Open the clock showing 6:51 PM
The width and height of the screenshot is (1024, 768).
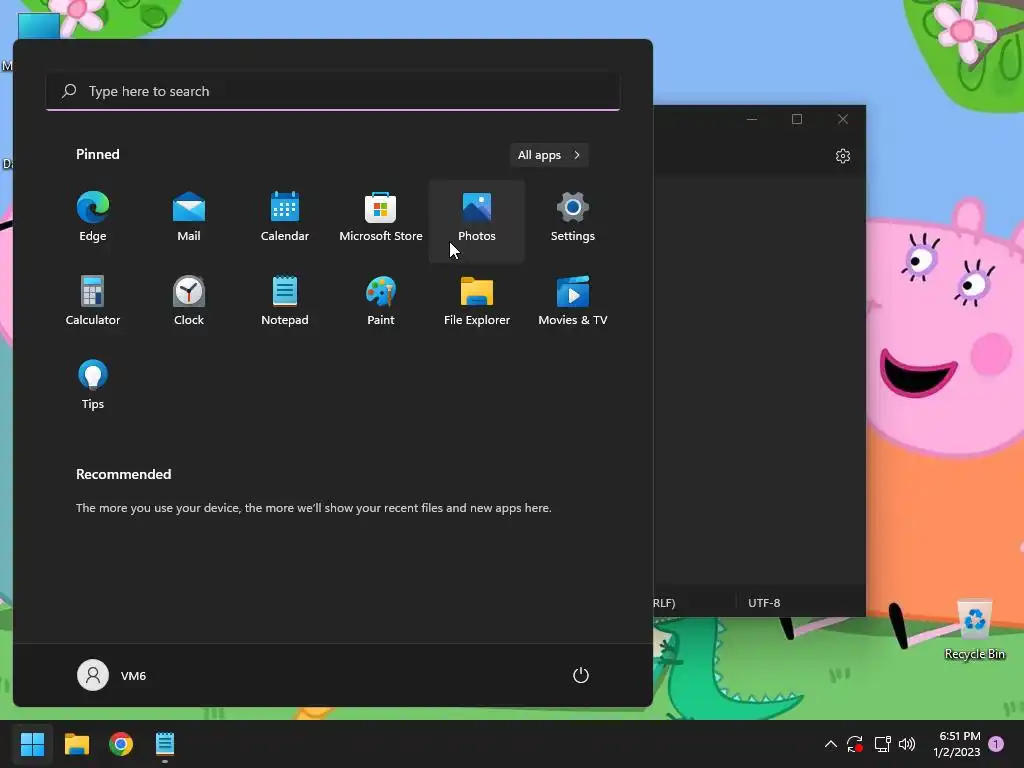click(957, 744)
